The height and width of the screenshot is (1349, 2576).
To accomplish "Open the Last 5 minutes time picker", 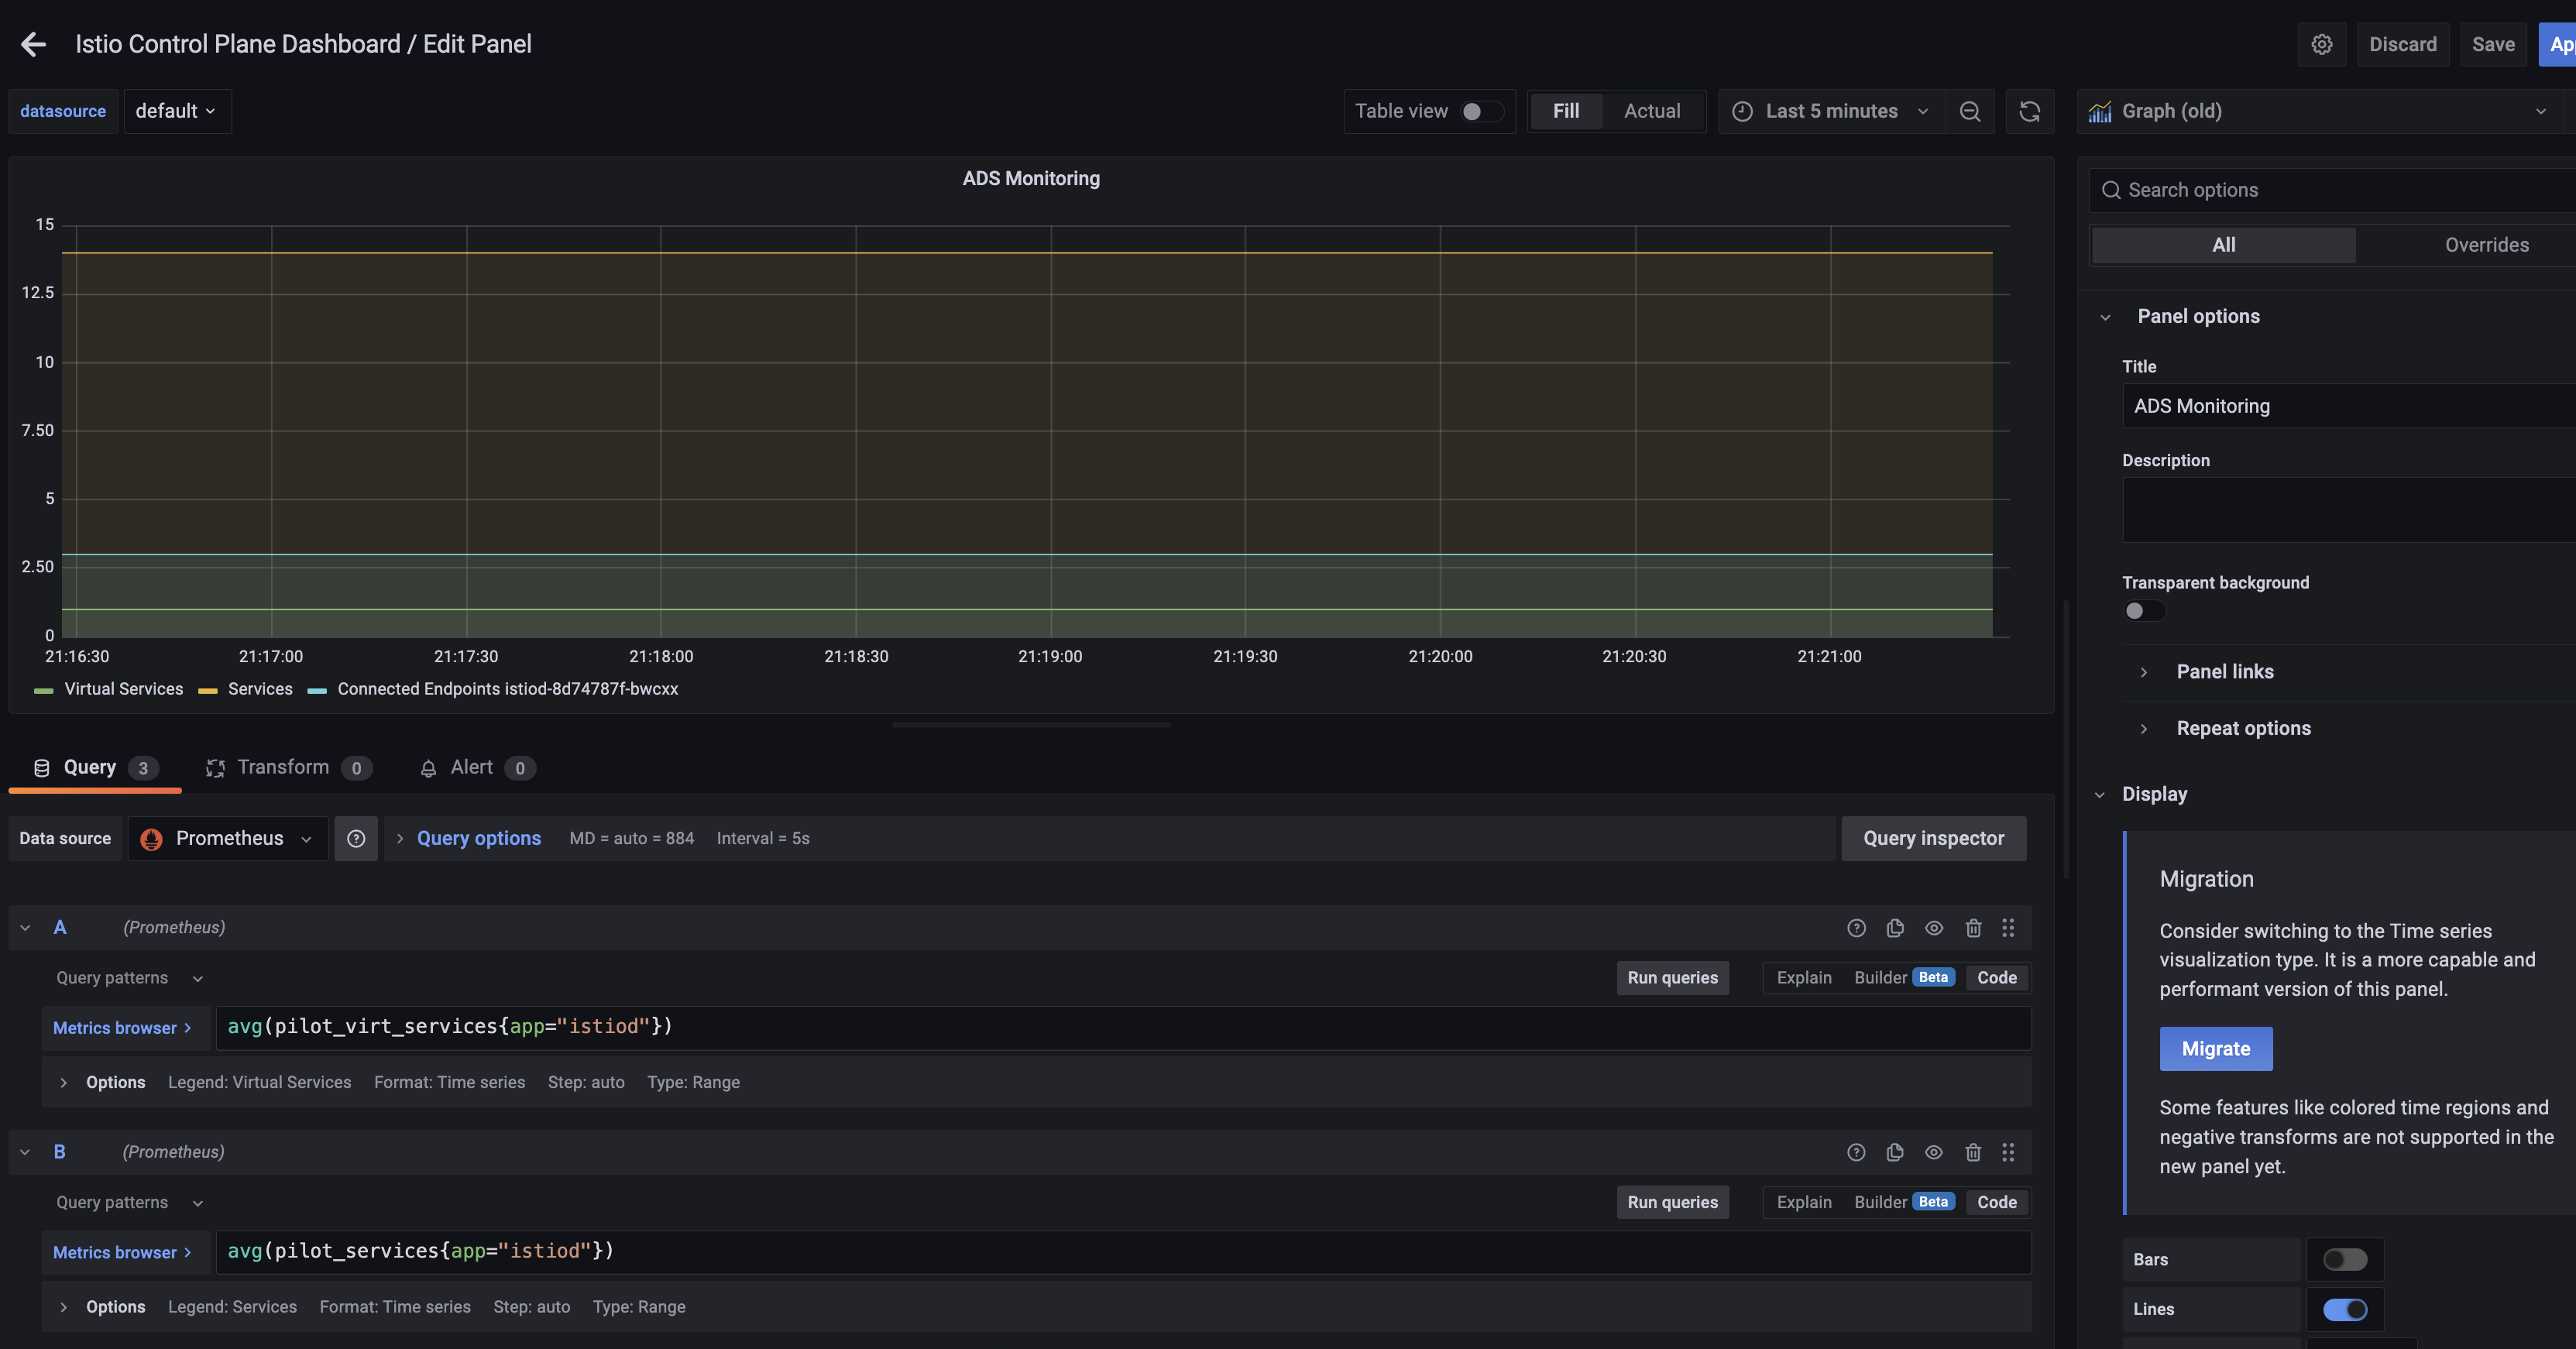I will tap(1830, 111).
